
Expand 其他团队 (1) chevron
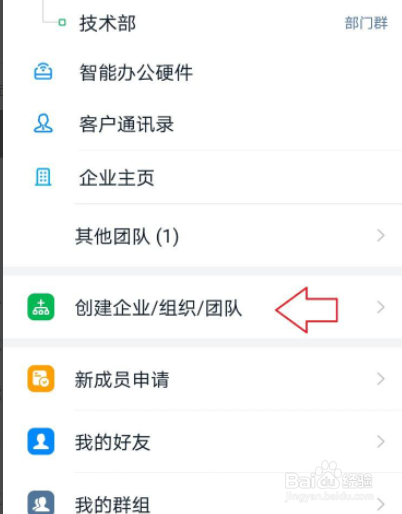(381, 236)
